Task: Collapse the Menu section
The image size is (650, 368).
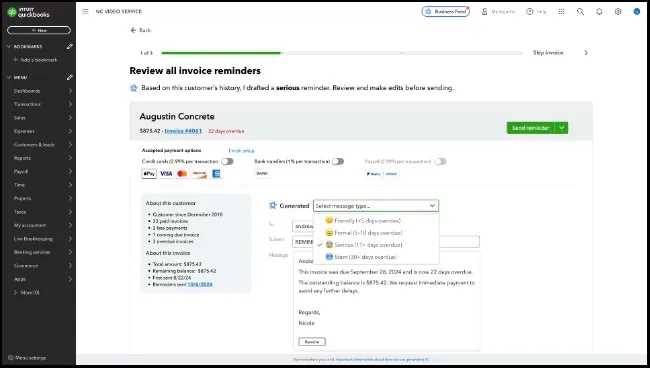Action: 9,77
